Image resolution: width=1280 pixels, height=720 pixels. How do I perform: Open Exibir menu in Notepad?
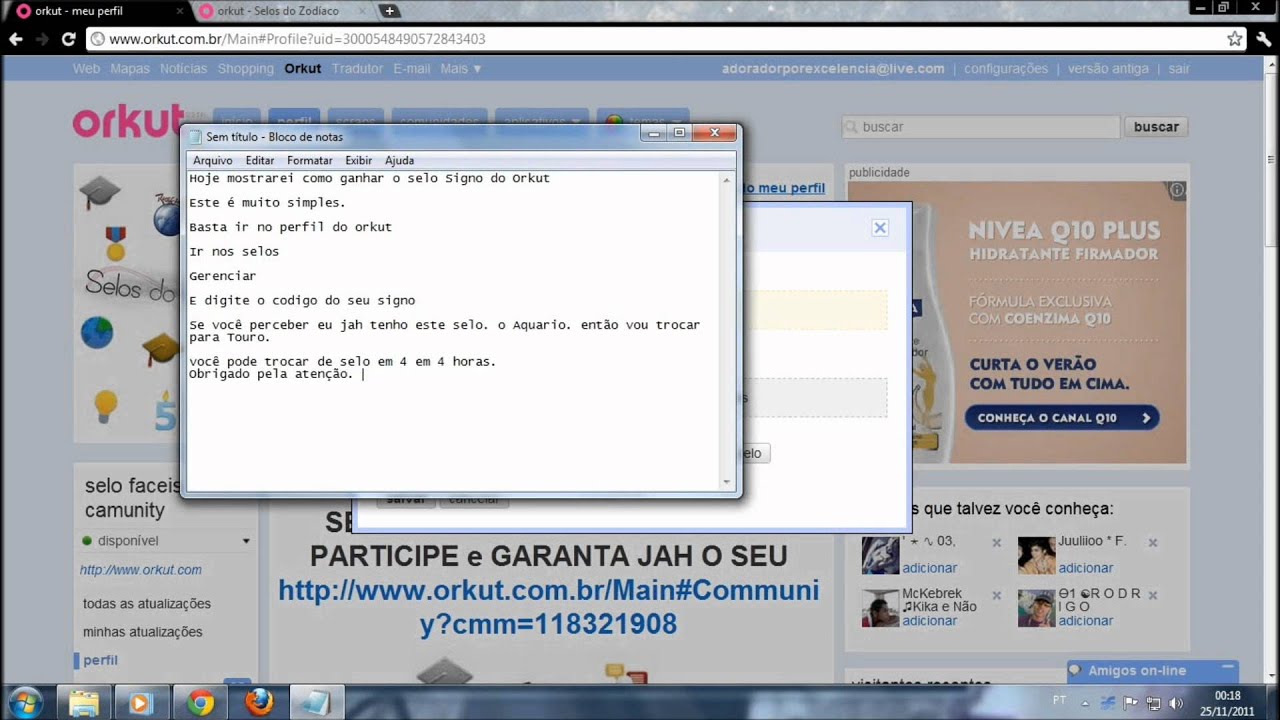pos(359,160)
